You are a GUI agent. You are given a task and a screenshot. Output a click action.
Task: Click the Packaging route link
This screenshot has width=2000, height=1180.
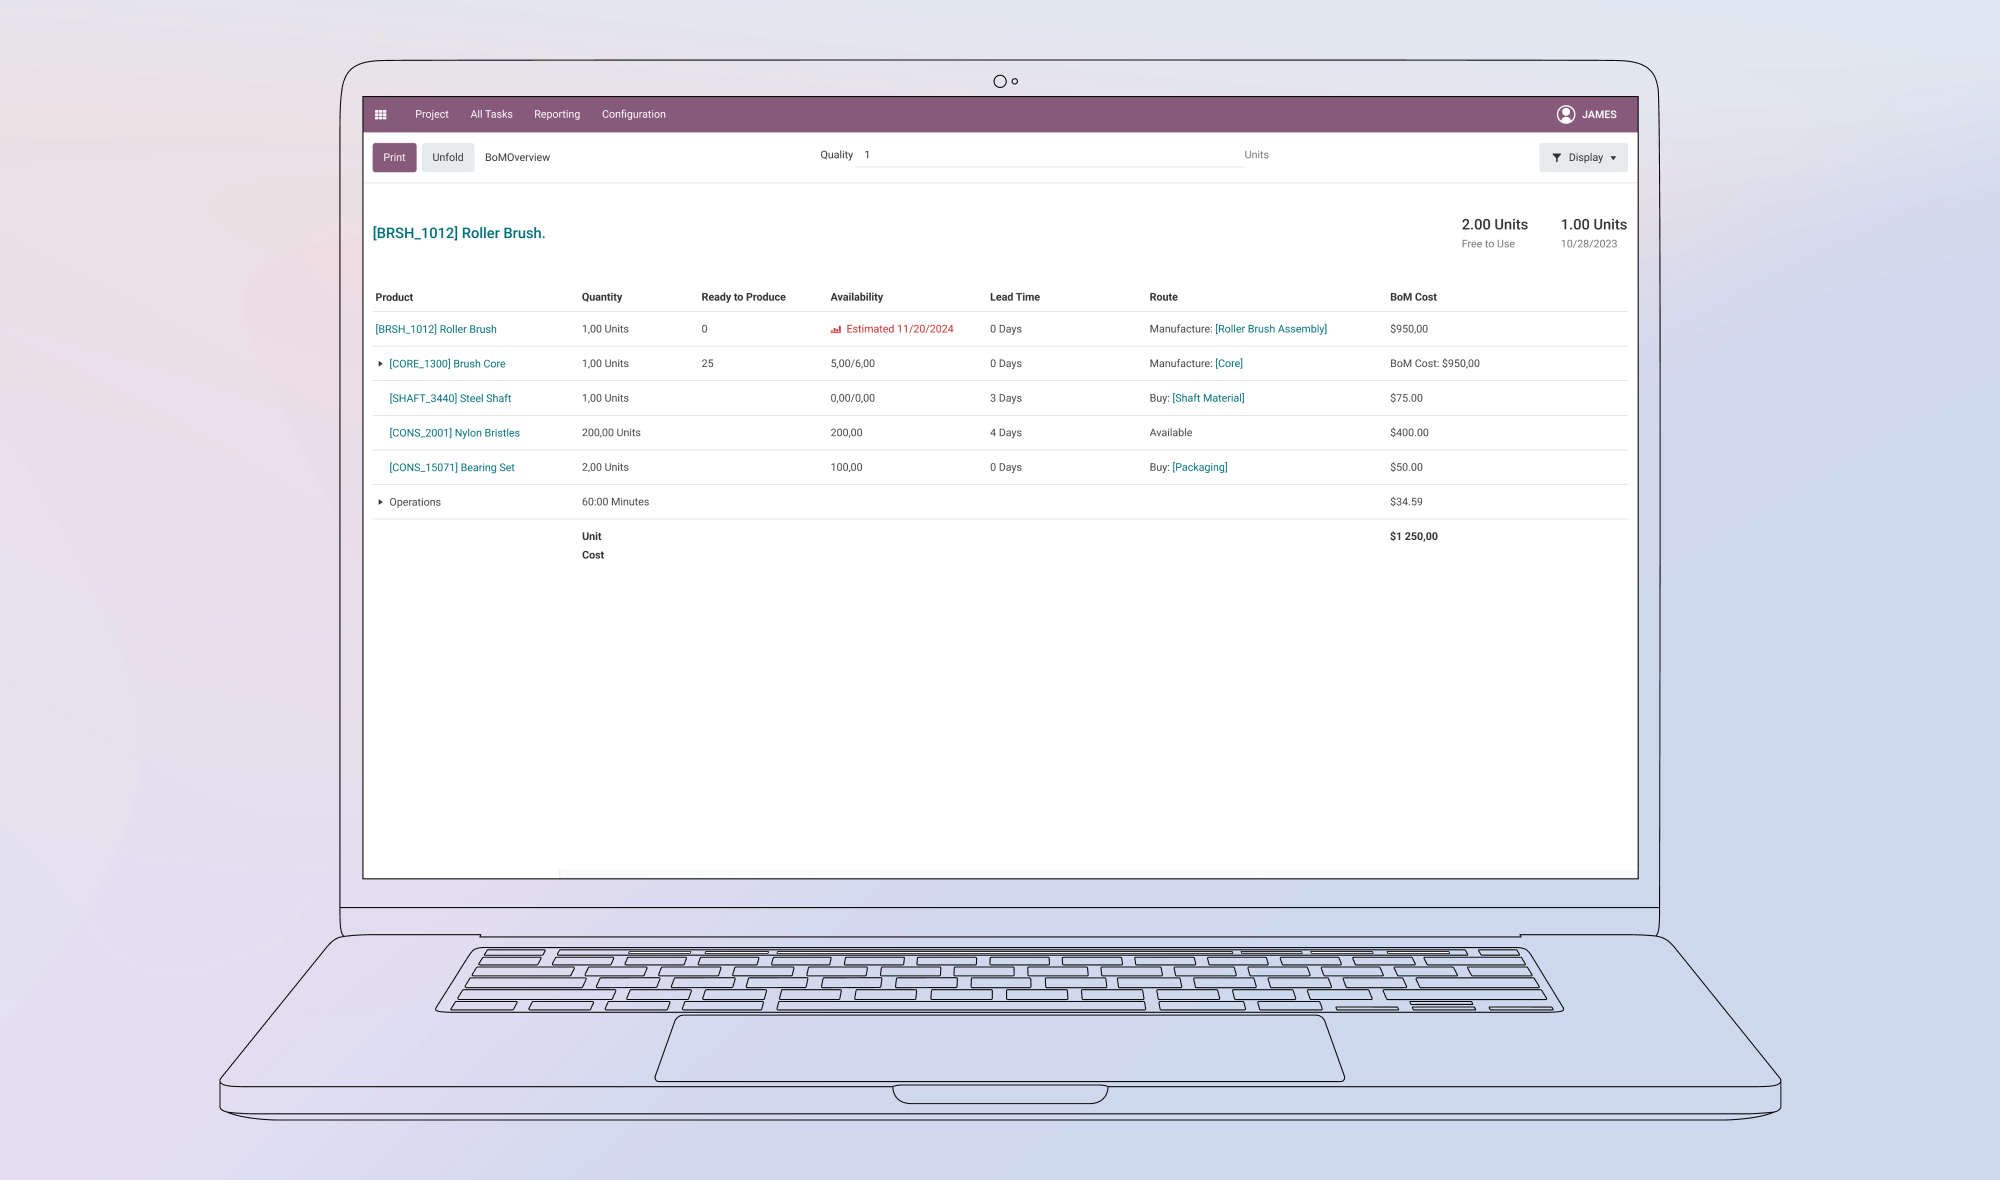click(1199, 468)
